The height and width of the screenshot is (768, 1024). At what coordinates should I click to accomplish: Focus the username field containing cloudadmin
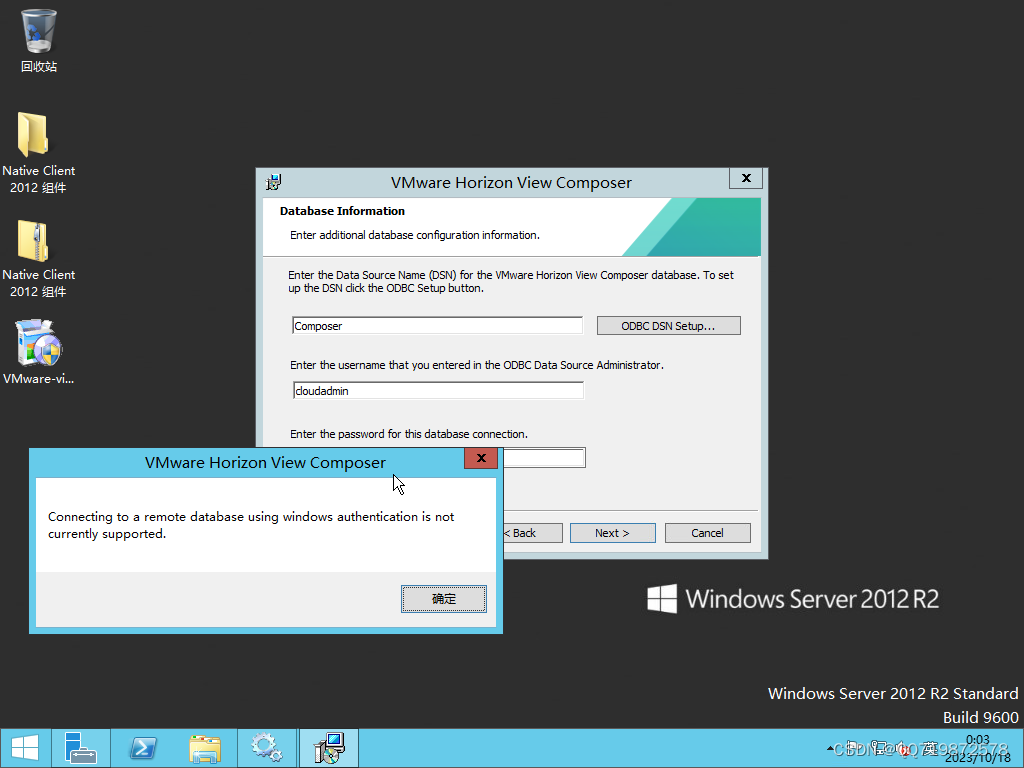pos(438,391)
